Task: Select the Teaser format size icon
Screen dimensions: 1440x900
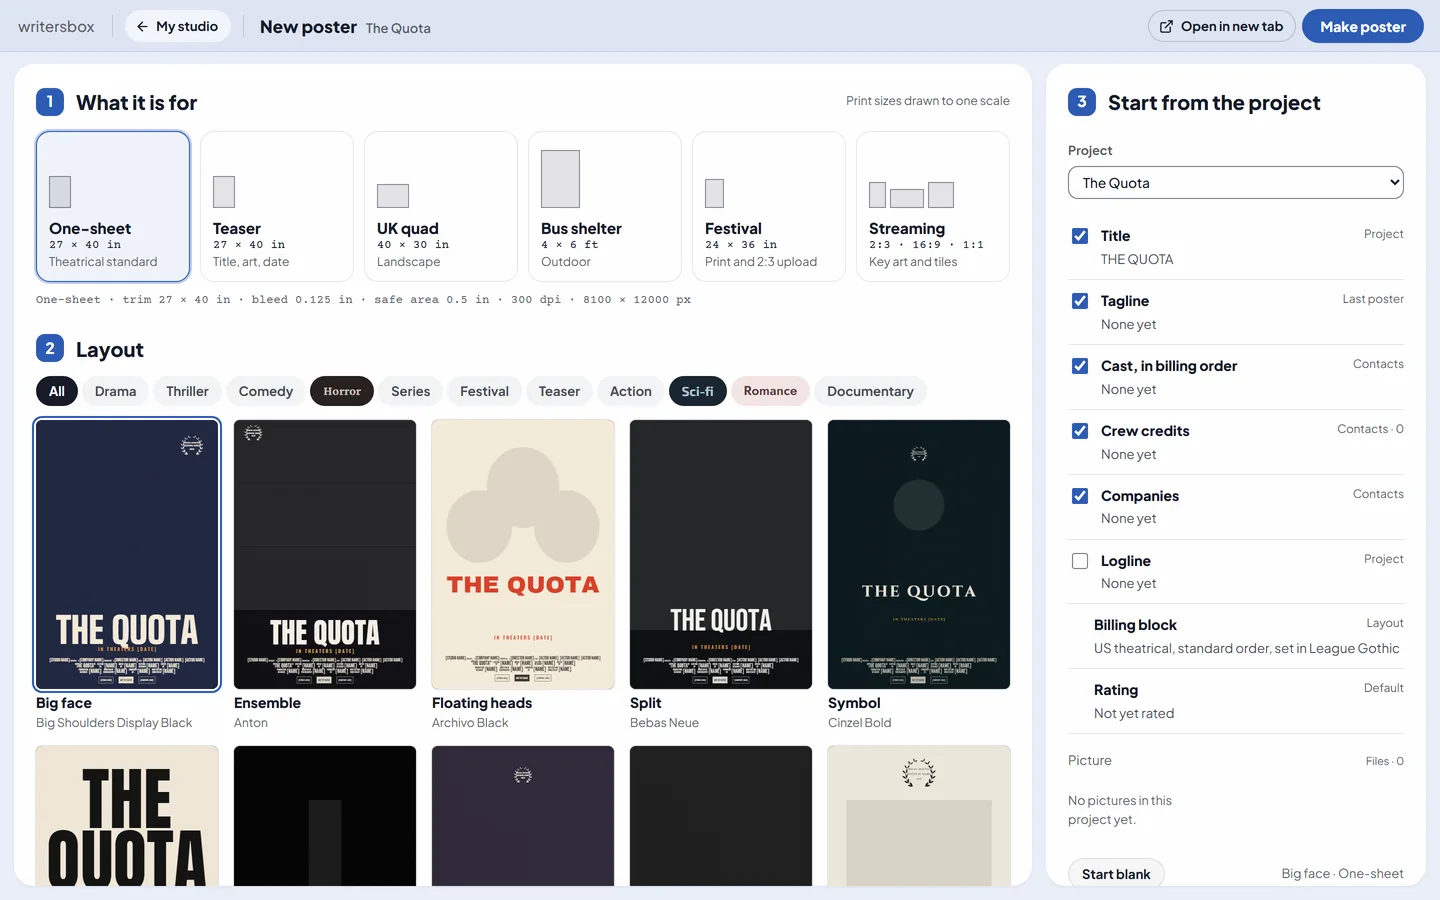Action: coord(224,192)
